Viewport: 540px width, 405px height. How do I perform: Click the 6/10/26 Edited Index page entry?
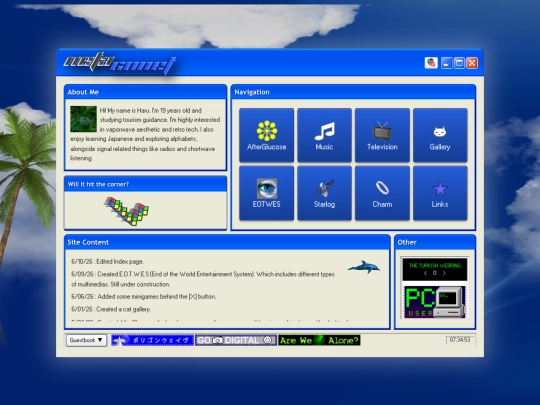pos(107,262)
